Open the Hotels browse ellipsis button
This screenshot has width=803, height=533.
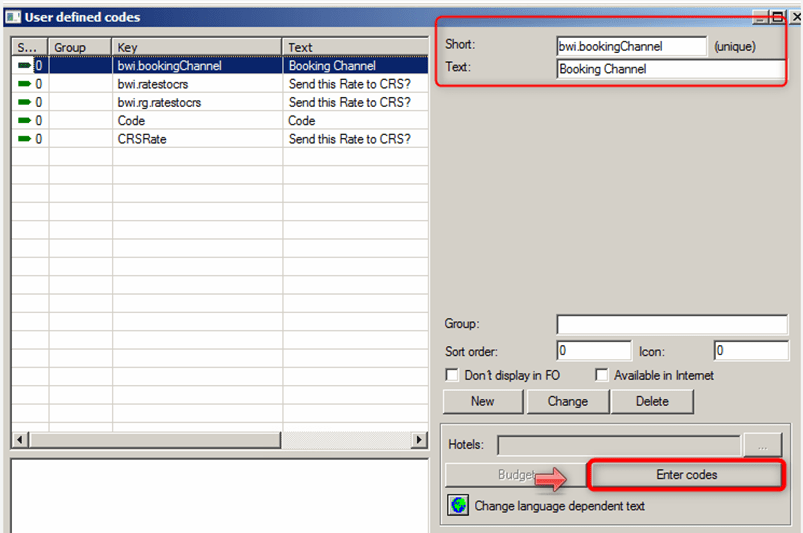[x=763, y=445]
